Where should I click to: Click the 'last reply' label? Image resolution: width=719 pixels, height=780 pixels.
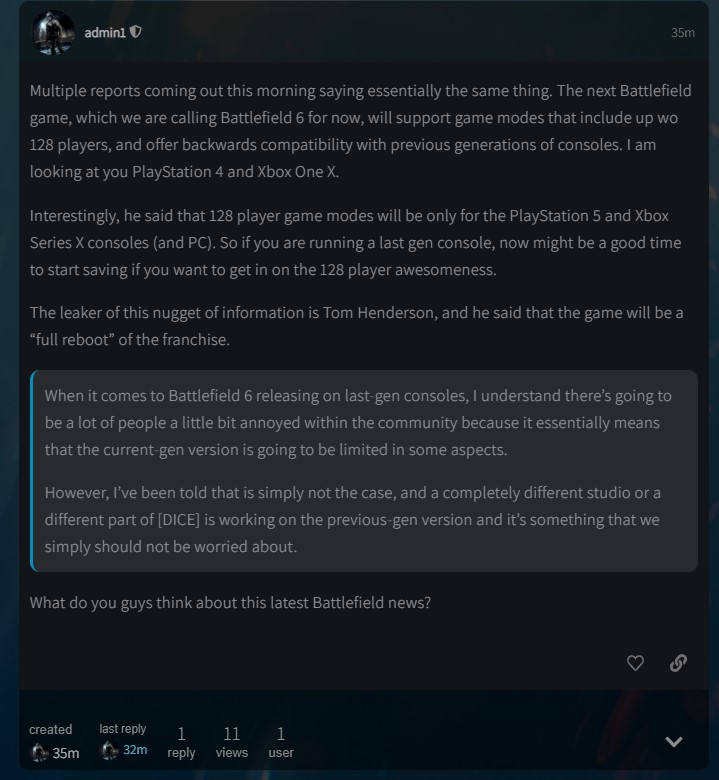pos(123,730)
